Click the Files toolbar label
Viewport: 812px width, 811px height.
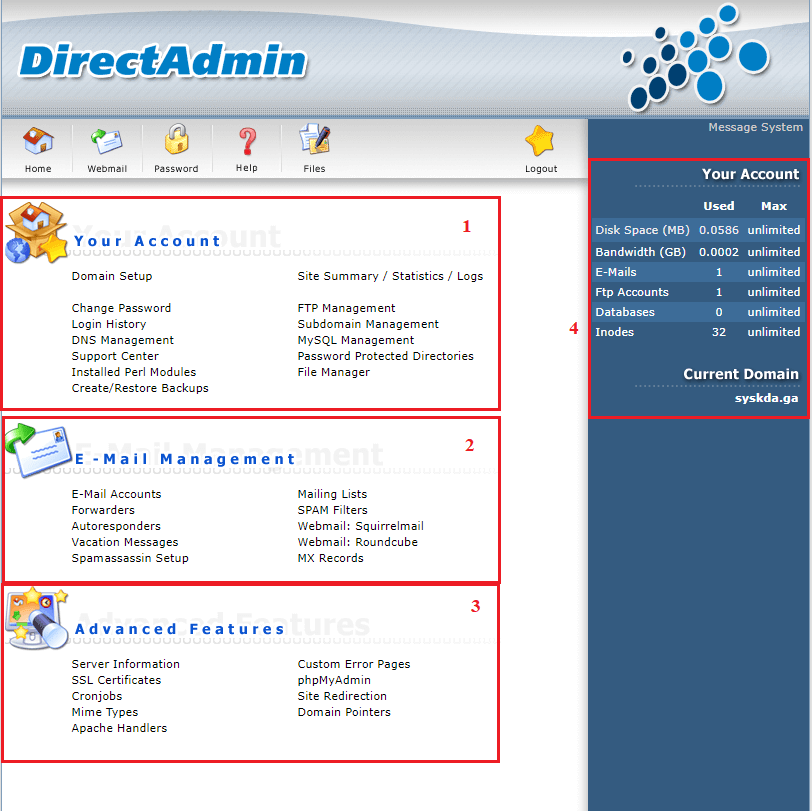coord(314,169)
